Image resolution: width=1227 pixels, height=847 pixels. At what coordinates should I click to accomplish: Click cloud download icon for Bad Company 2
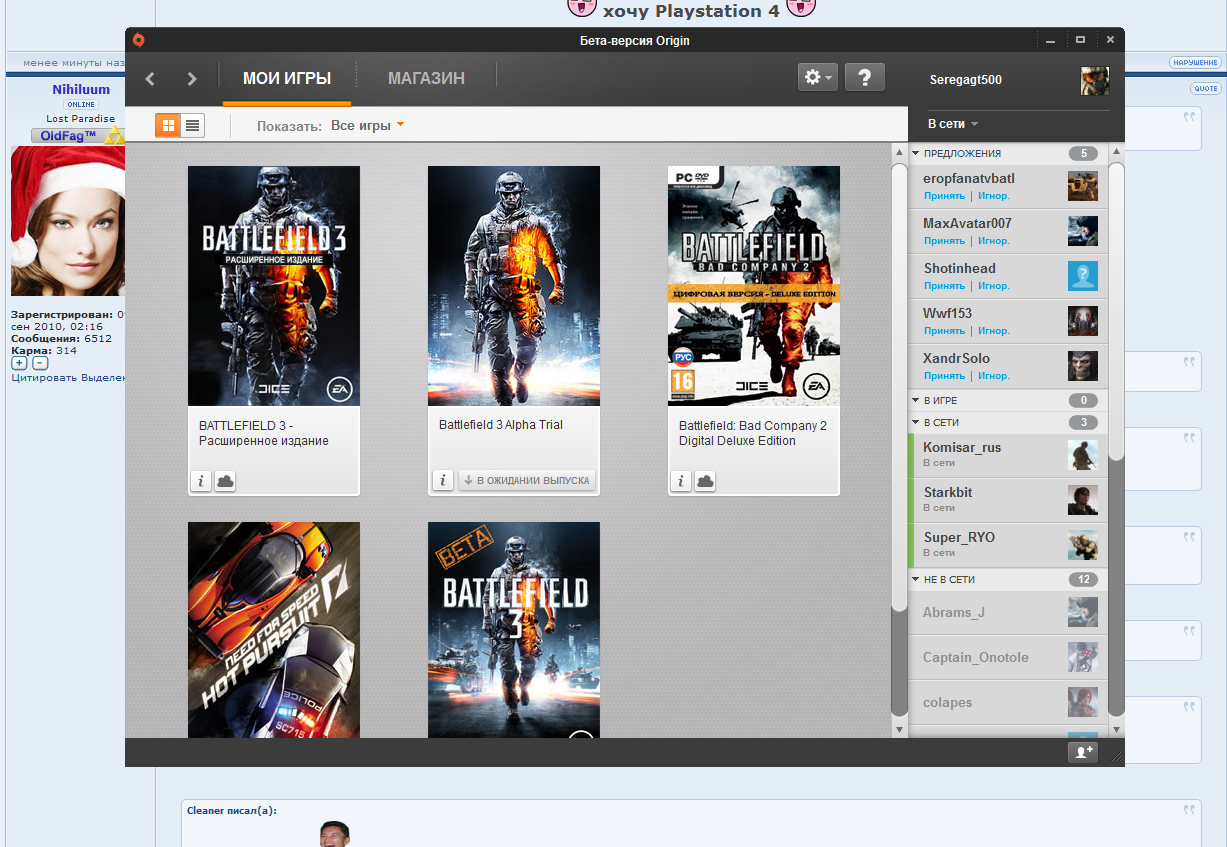coord(706,481)
